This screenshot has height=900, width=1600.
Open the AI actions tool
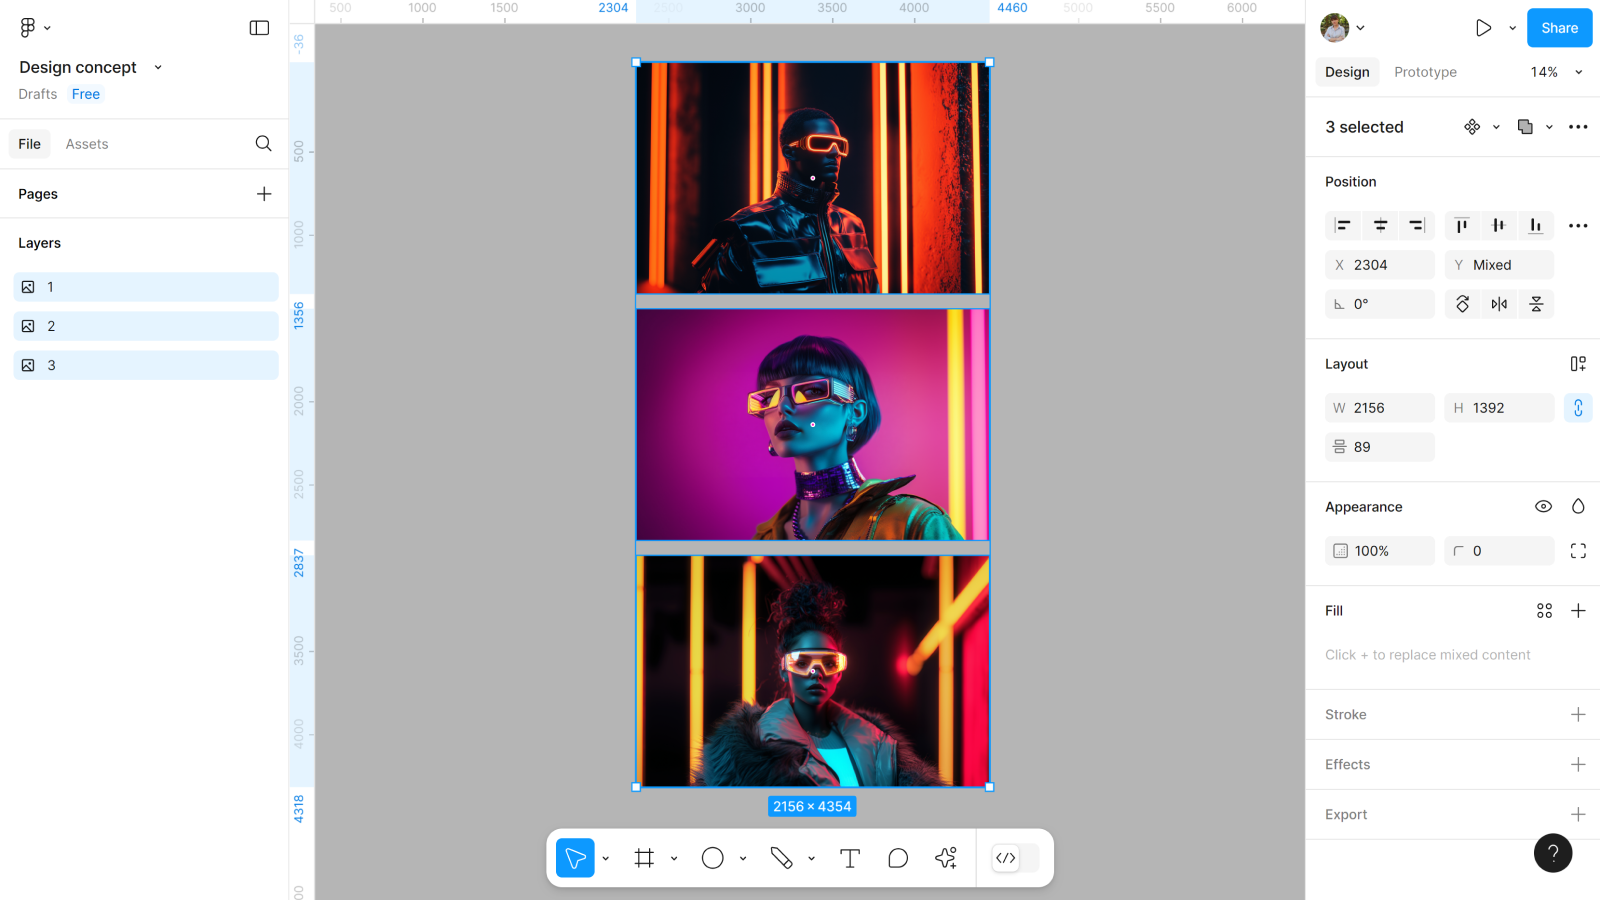(x=946, y=858)
